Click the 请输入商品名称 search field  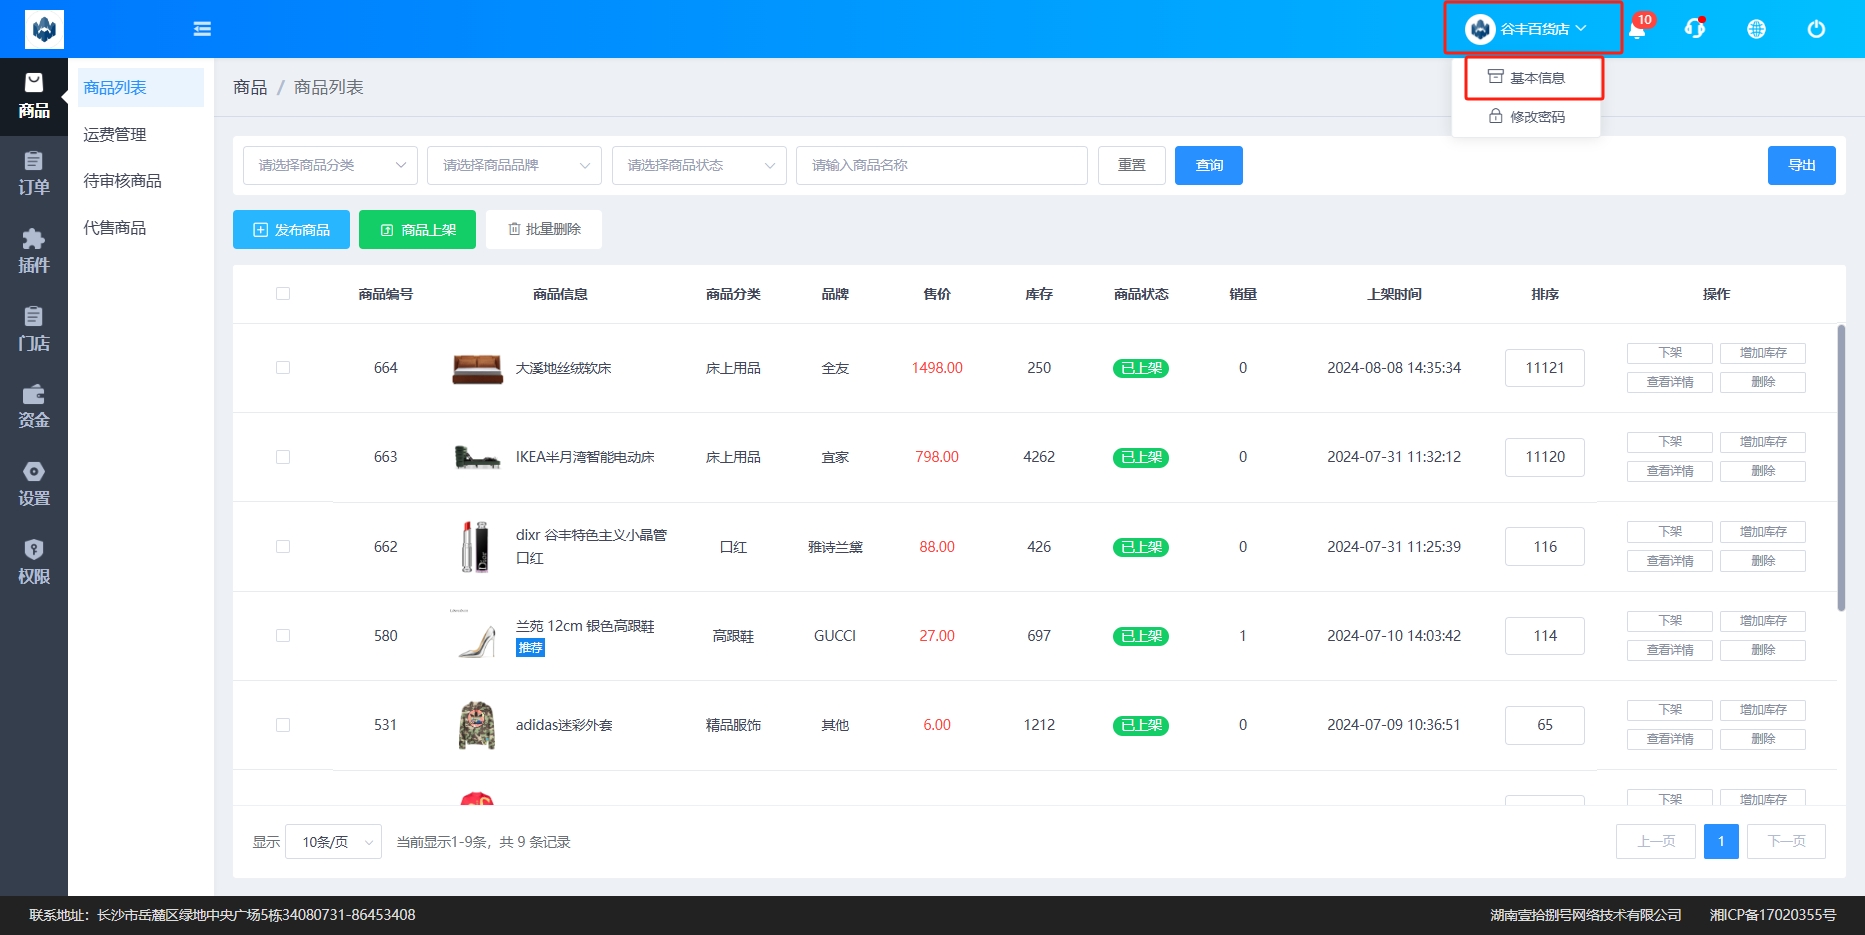pyautogui.click(x=941, y=166)
